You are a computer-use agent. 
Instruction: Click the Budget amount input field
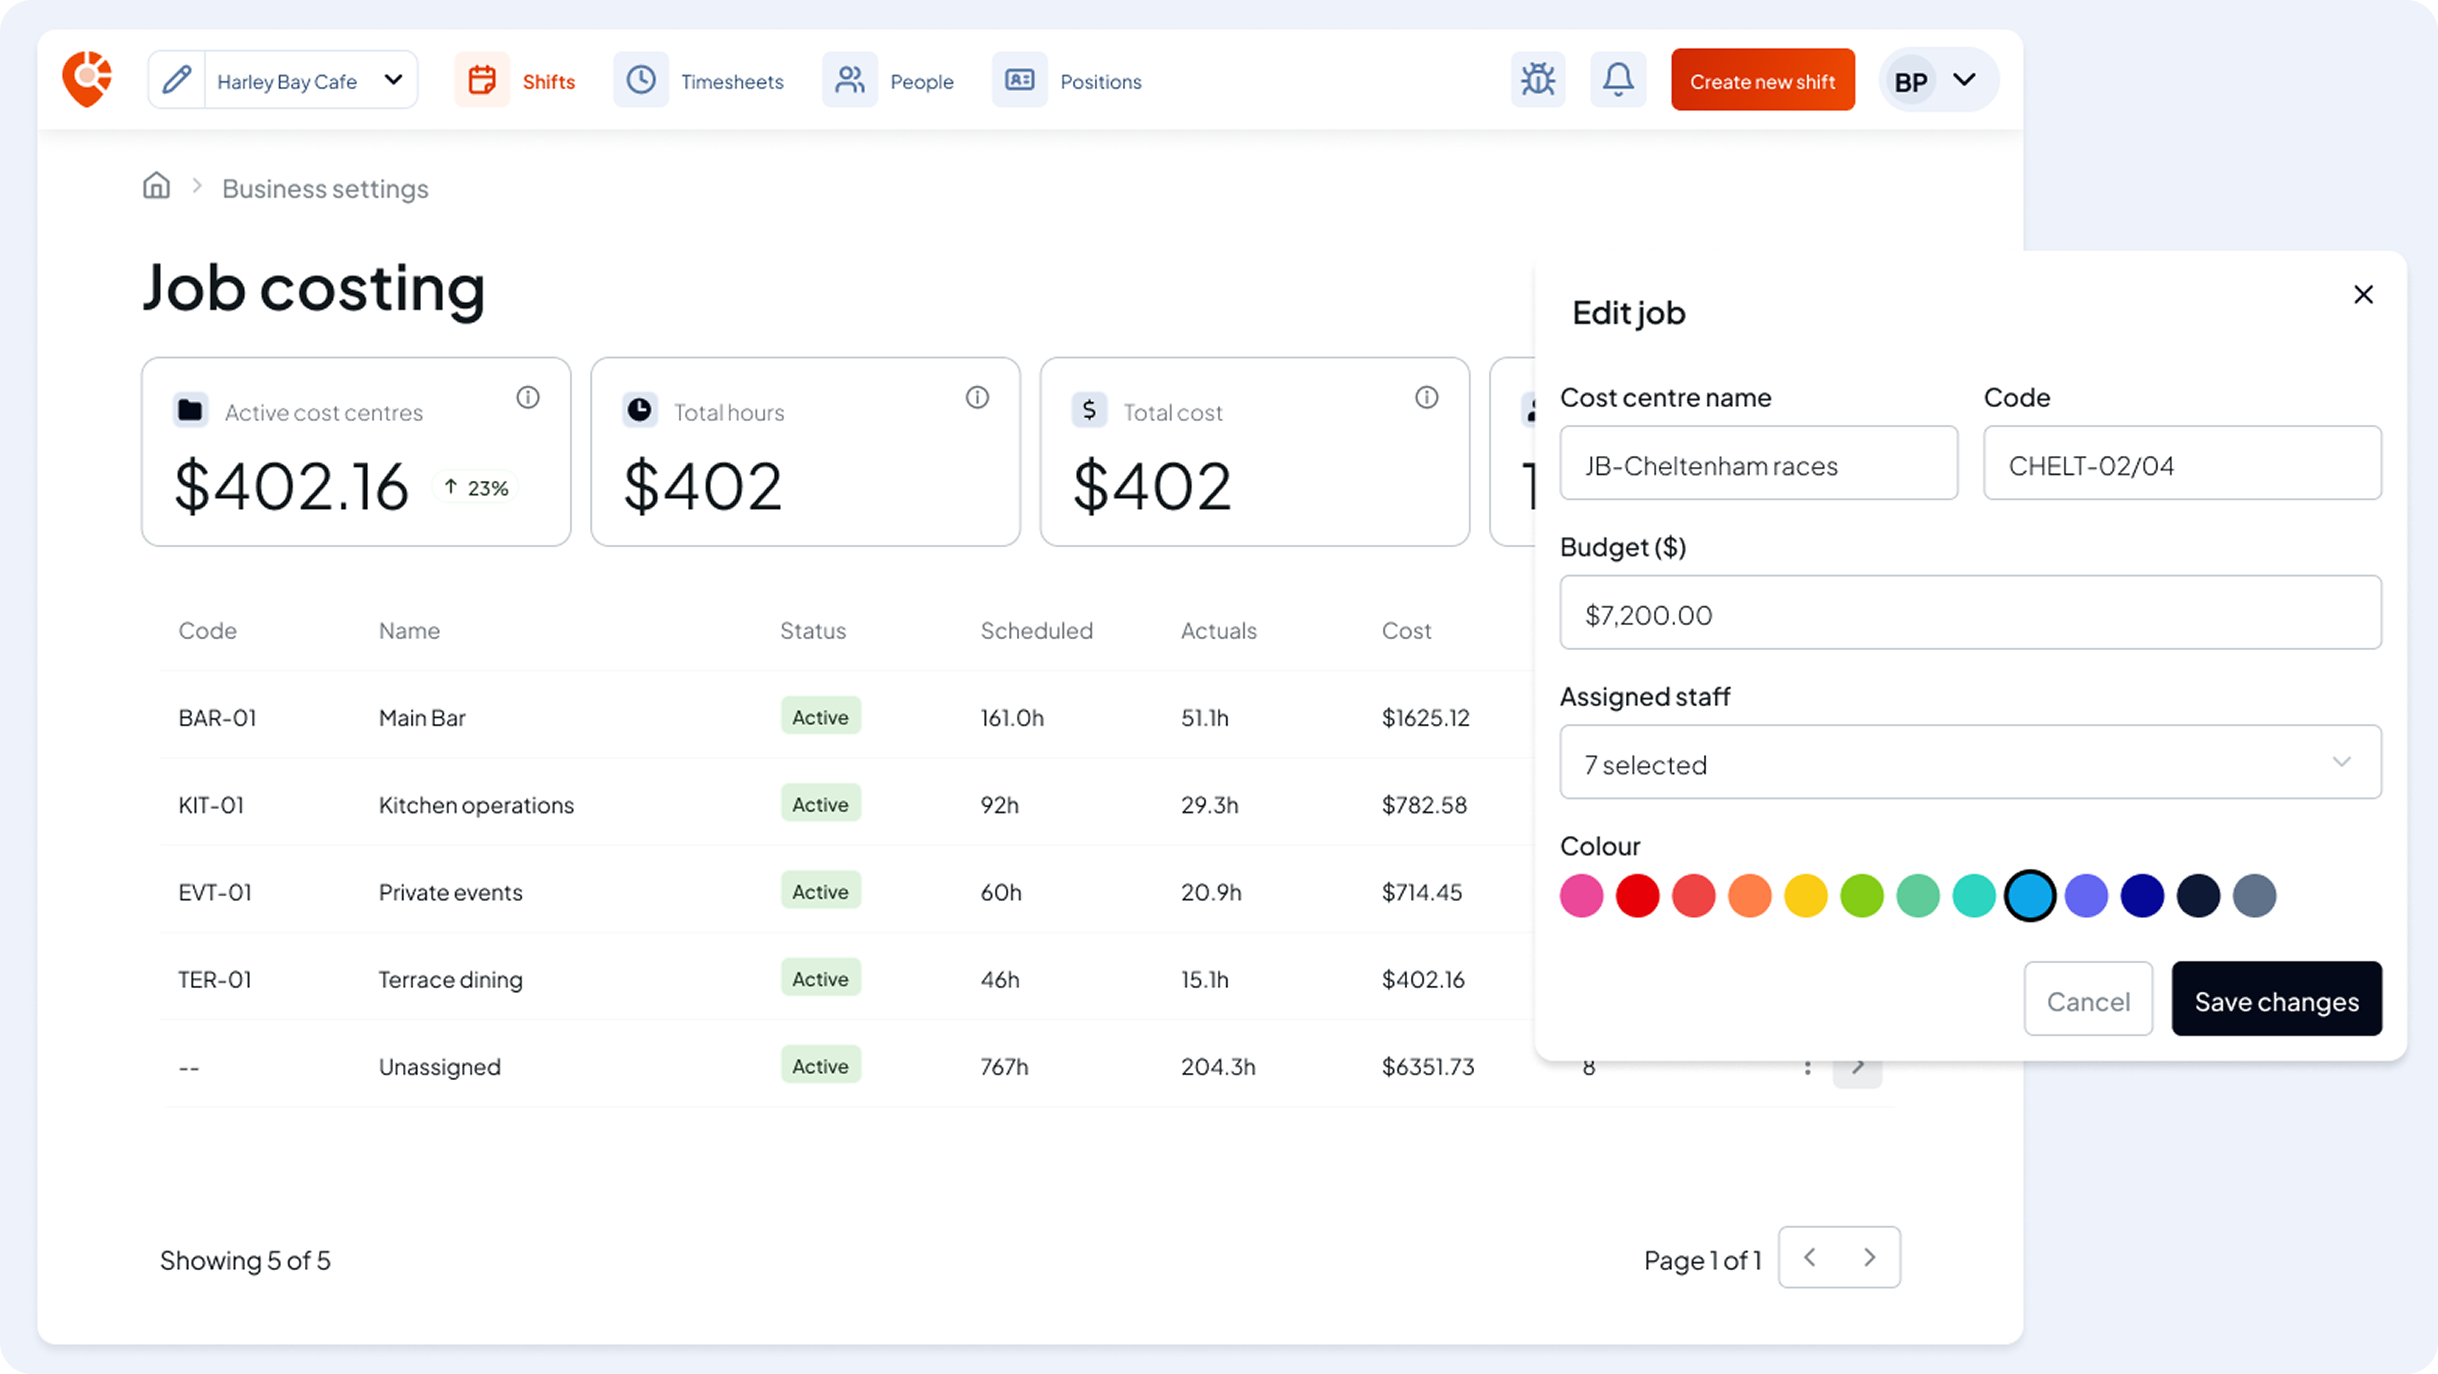tap(1969, 613)
